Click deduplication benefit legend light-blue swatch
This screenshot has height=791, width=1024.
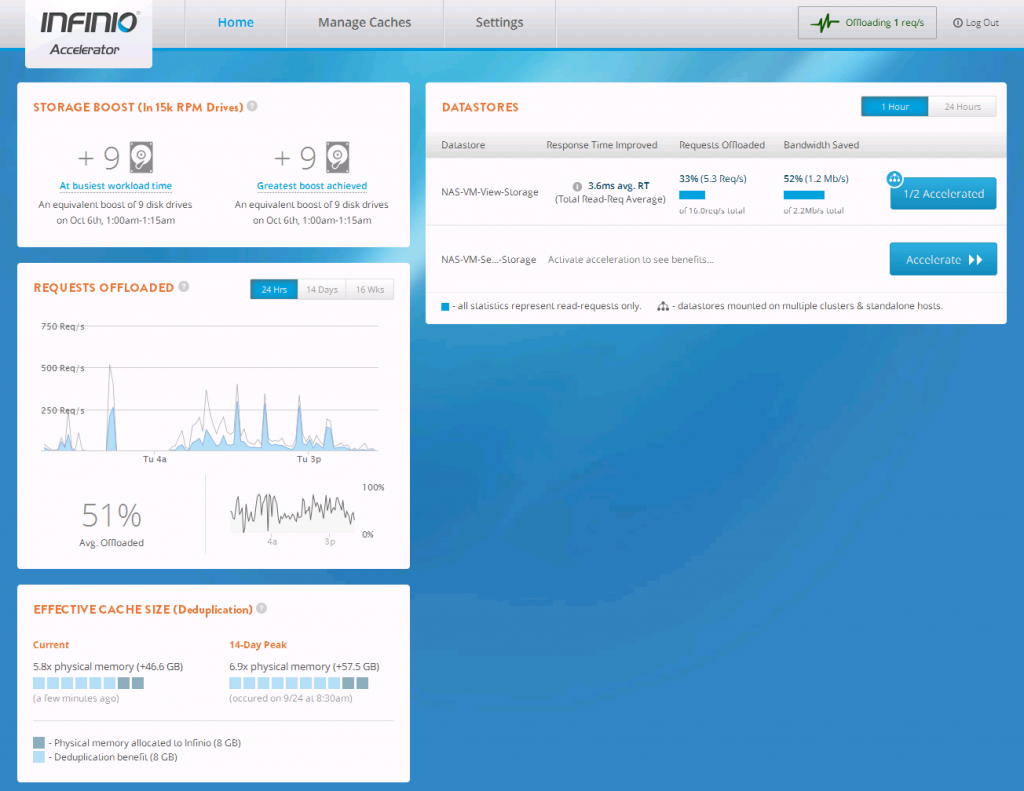coord(39,757)
